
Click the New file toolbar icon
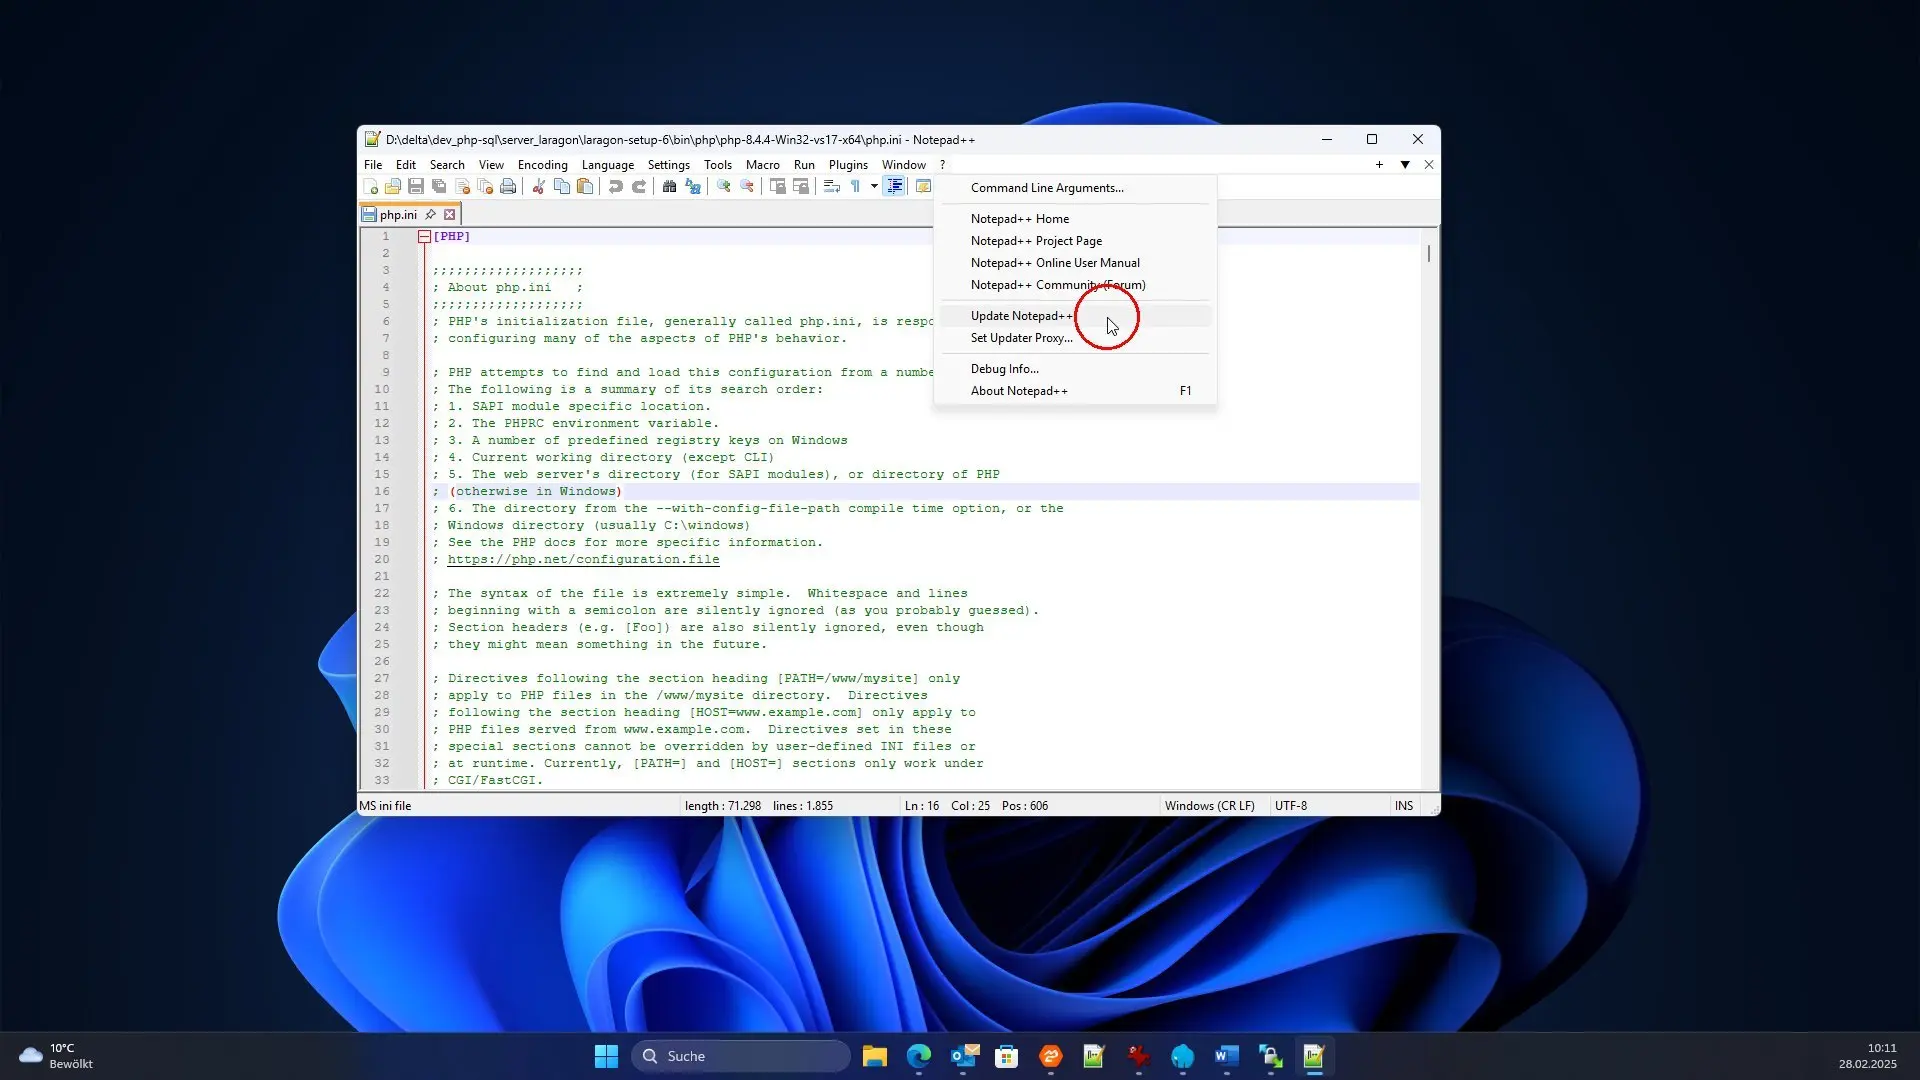[x=370, y=187]
